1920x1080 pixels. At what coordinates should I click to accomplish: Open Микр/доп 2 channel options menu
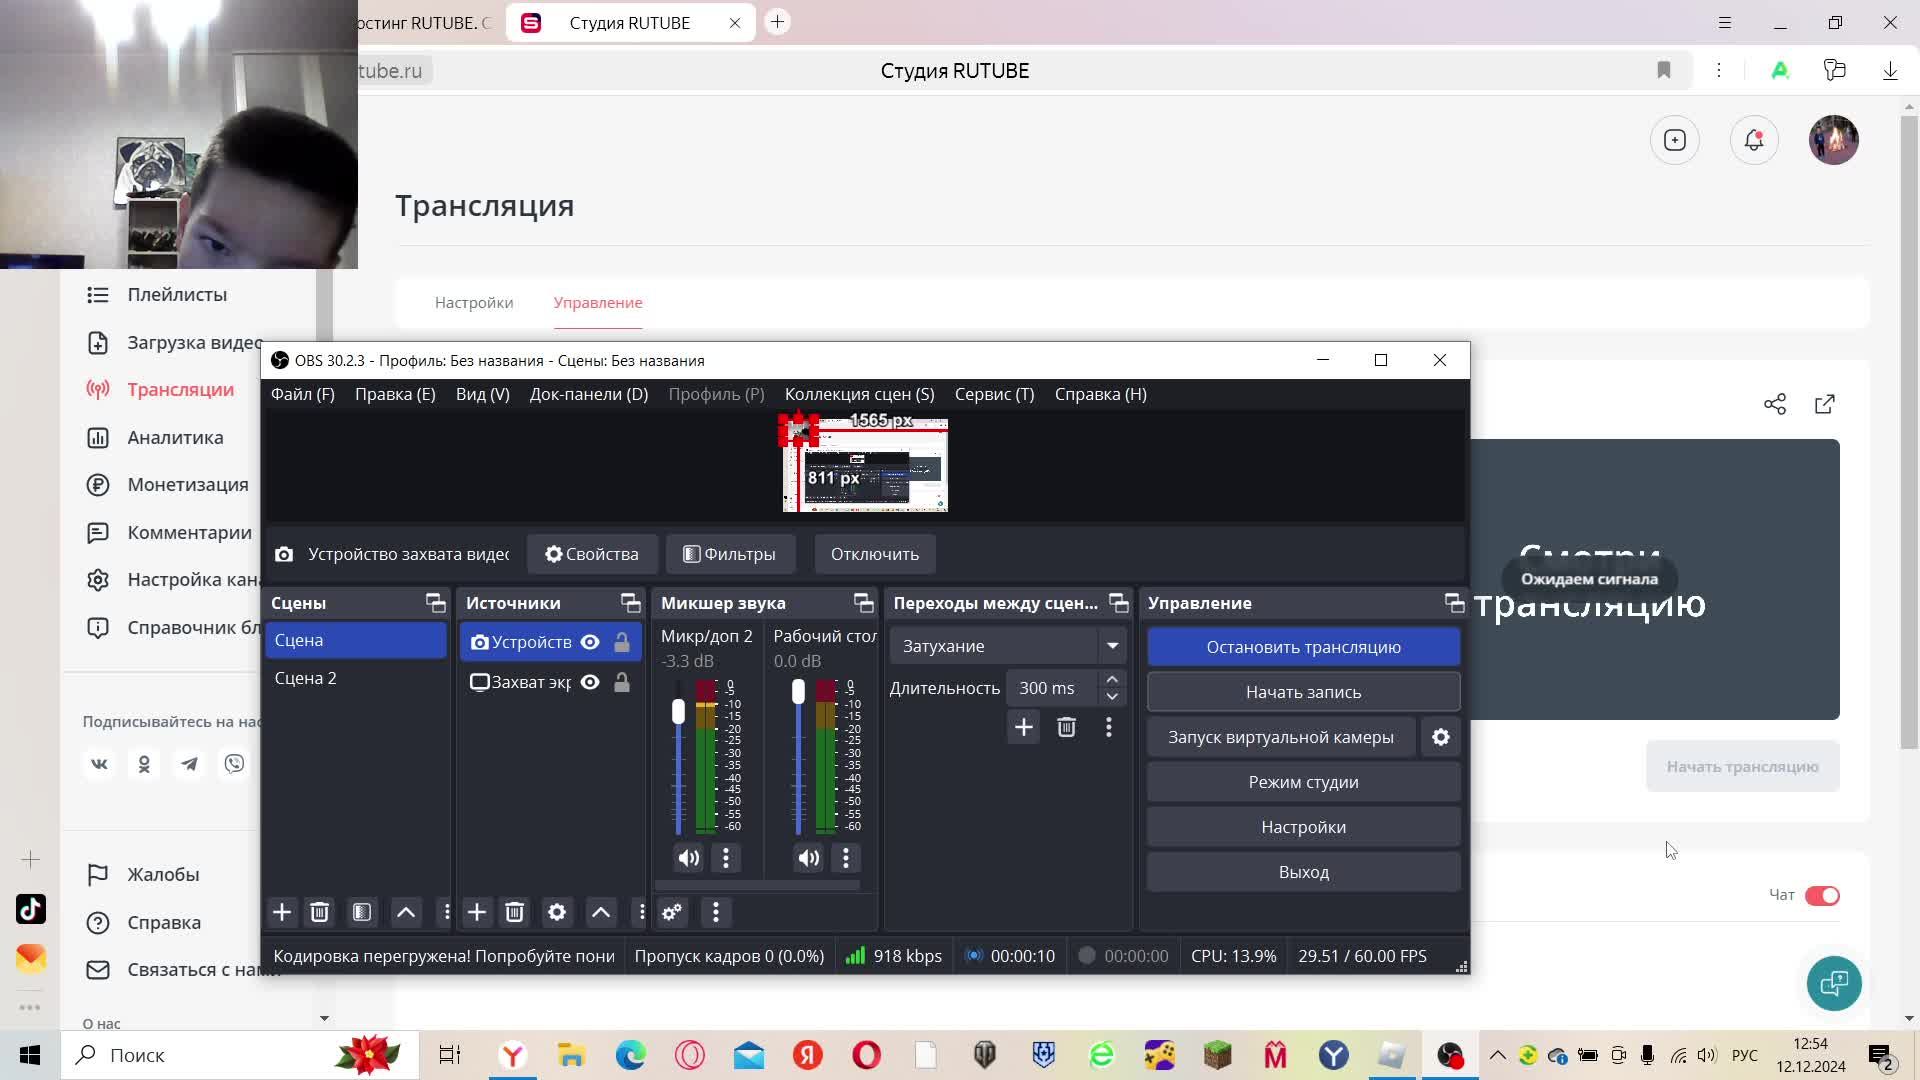coord(726,858)
